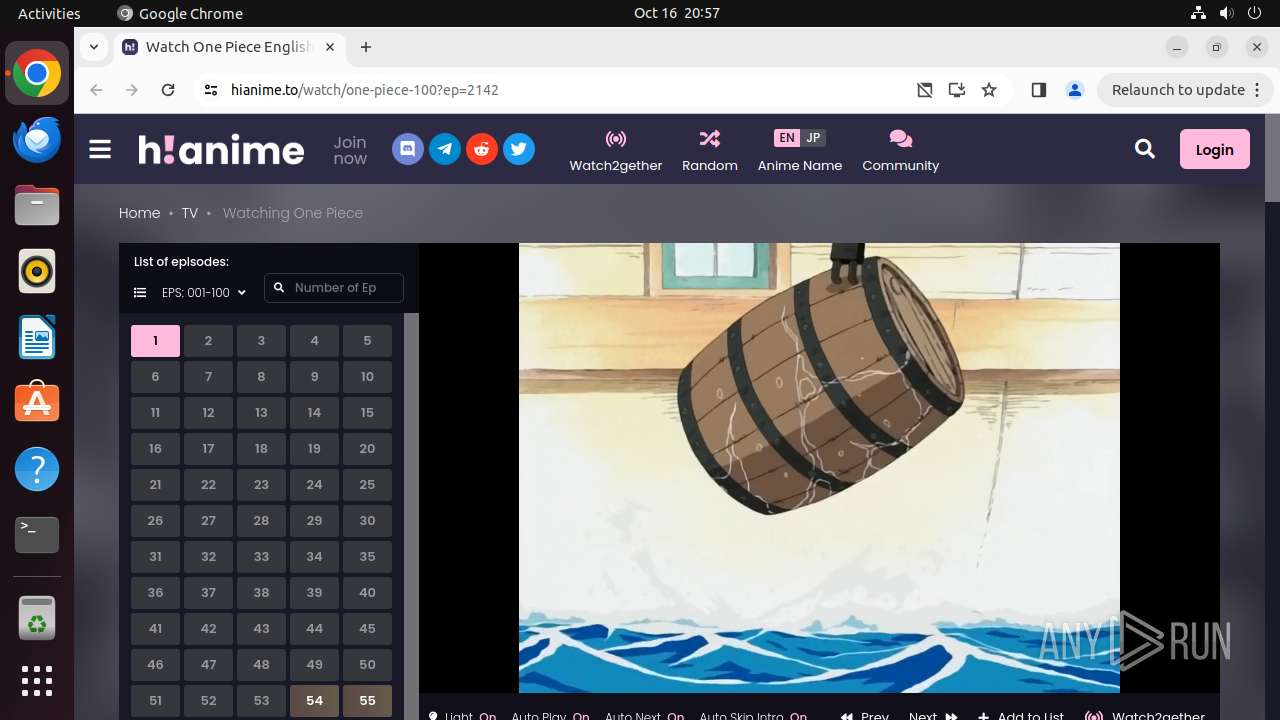Go back in browser history

coord(96,90)
